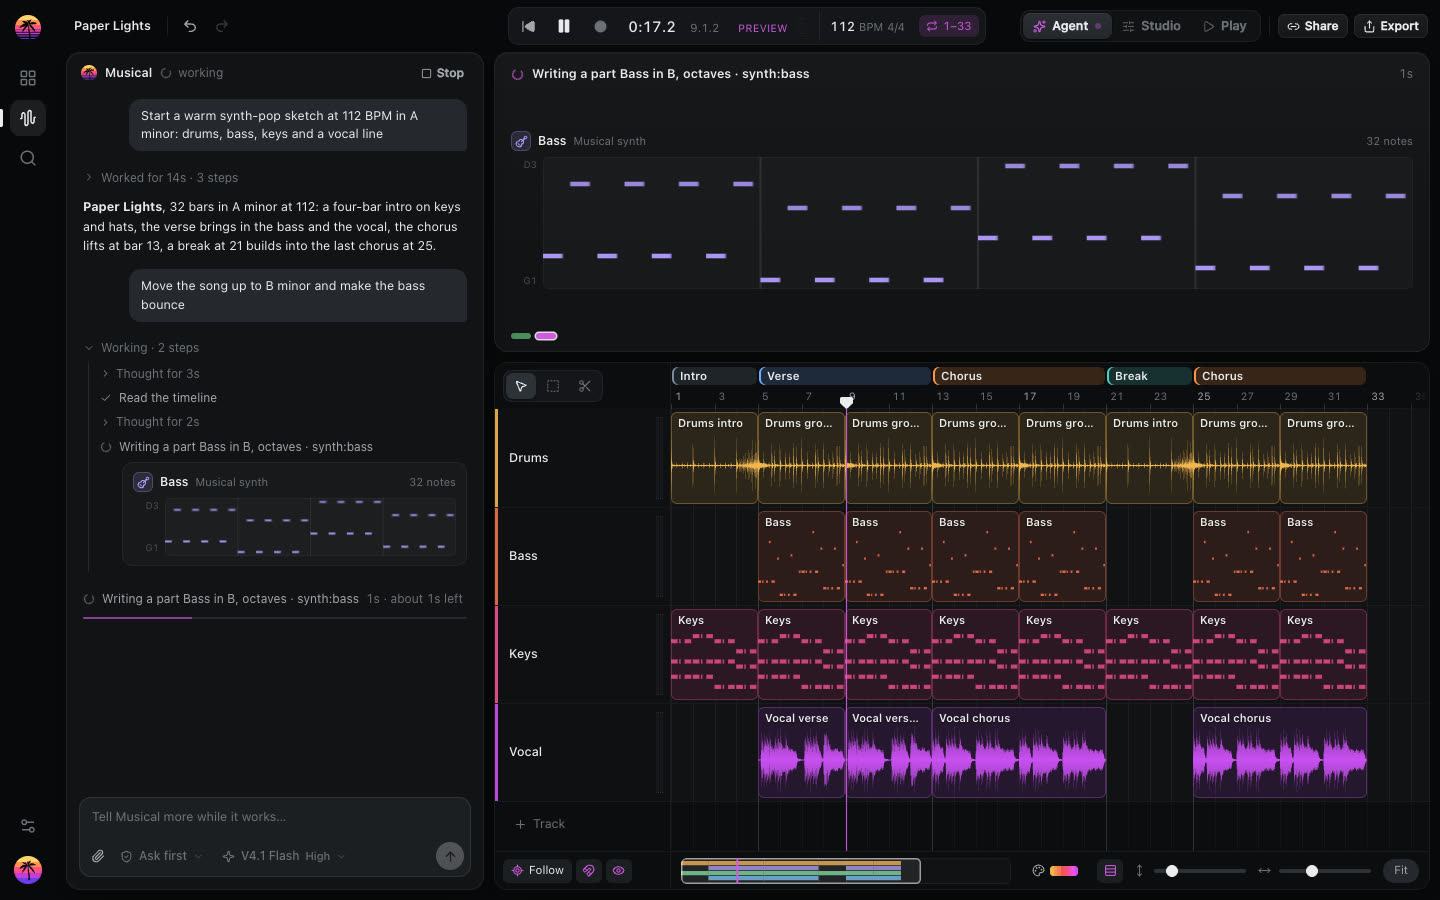Switch to Studio mode tab
This screenshot has width=1440, height=900.
point(1151,26)
